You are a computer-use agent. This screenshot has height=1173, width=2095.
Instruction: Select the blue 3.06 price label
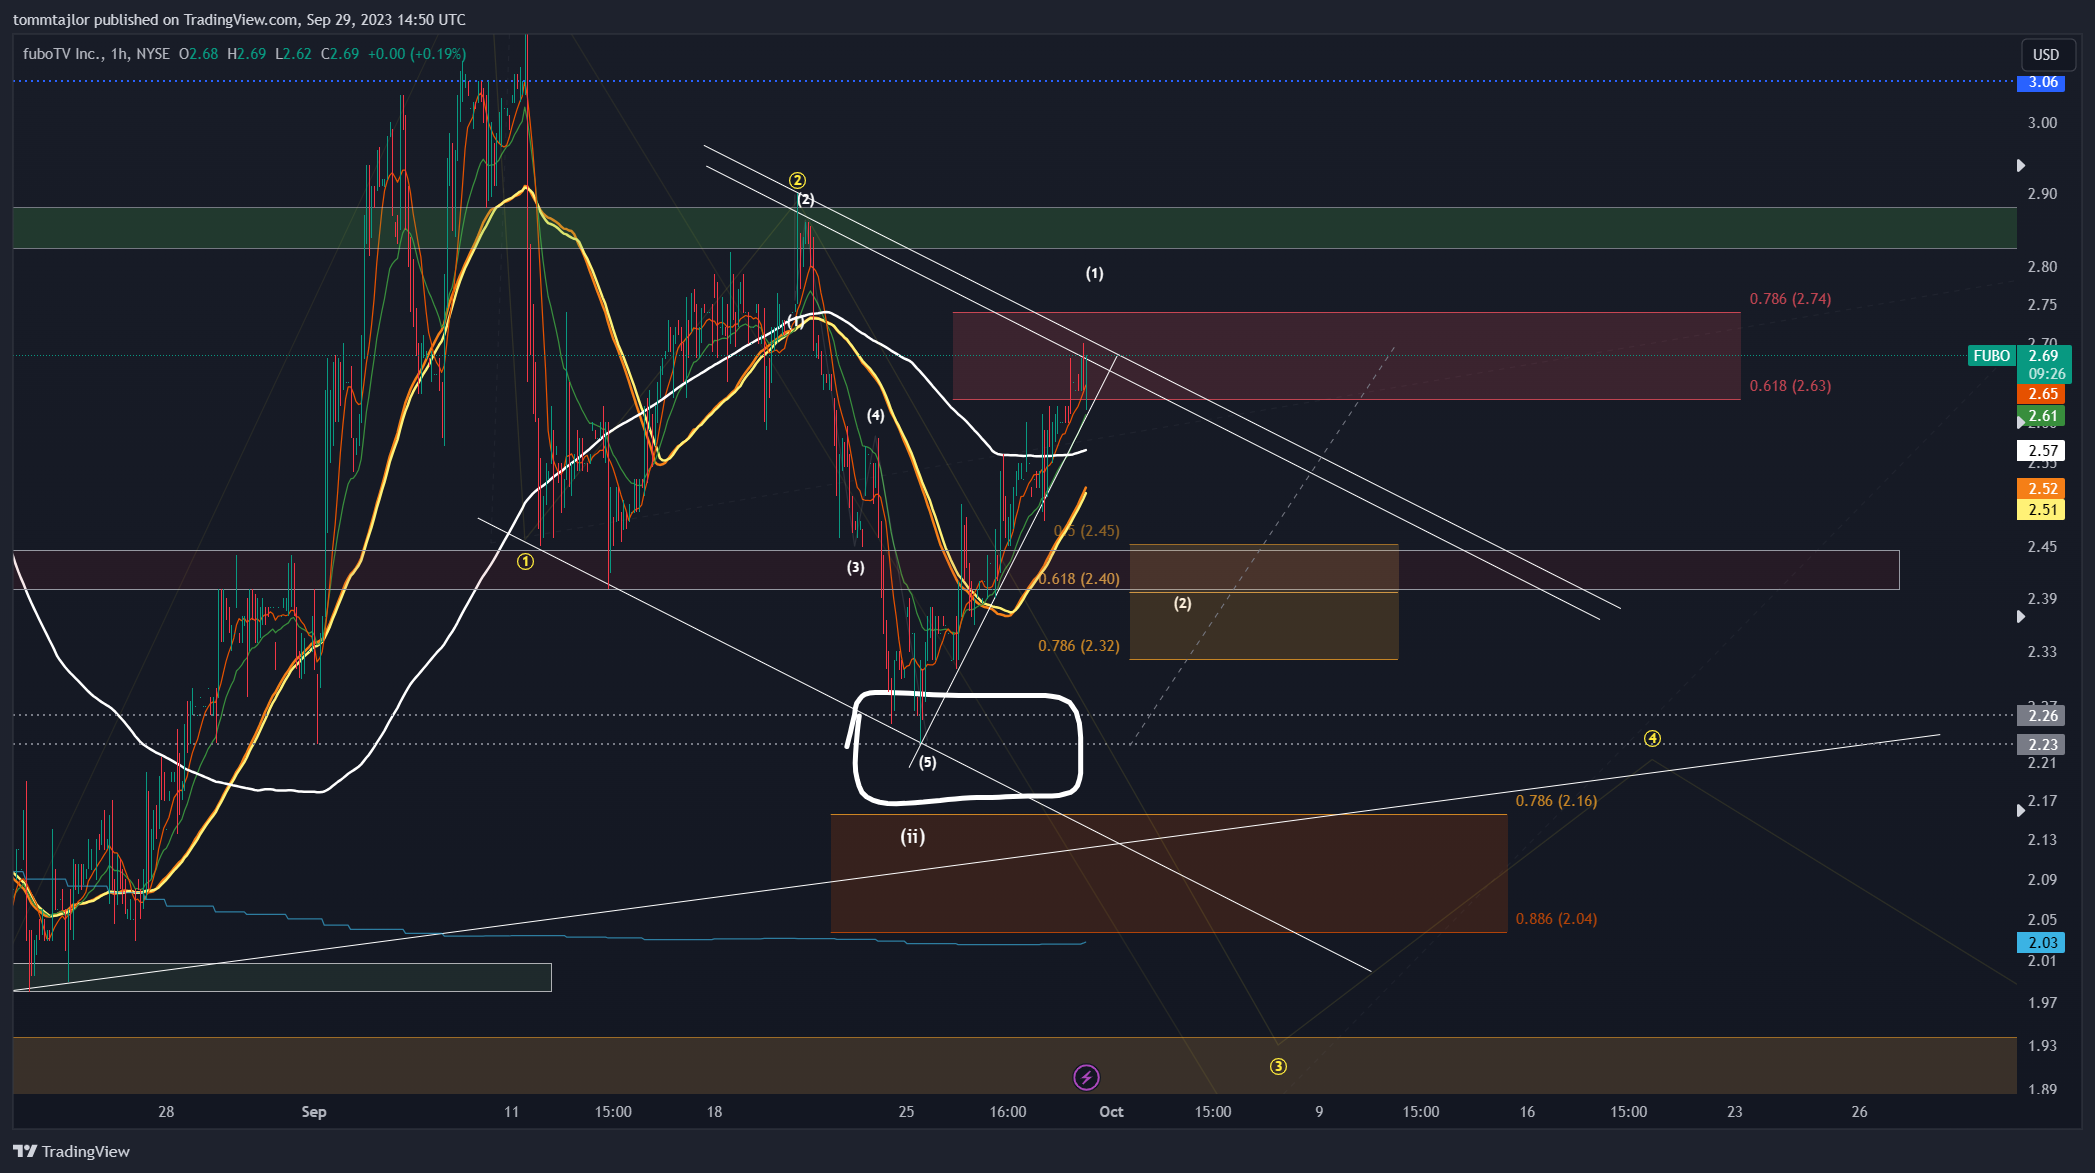(x=2041, y=82)
